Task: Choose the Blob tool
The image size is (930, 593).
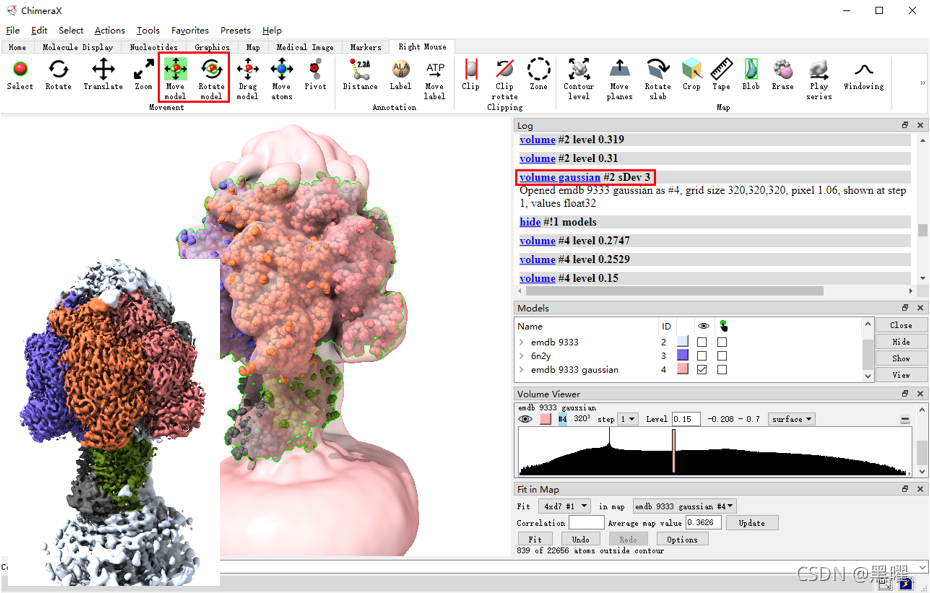Action: point(751,75)
